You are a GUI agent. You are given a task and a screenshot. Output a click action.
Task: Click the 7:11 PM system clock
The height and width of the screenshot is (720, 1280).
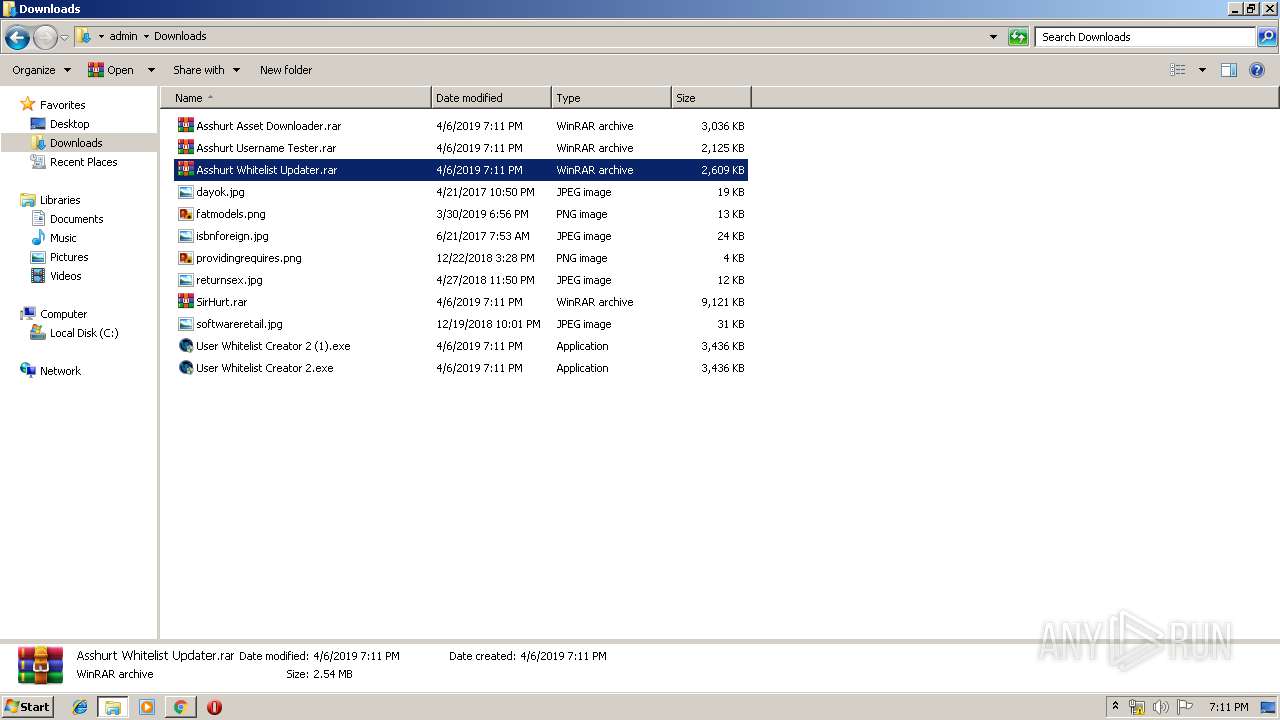tap(1228, 707)
